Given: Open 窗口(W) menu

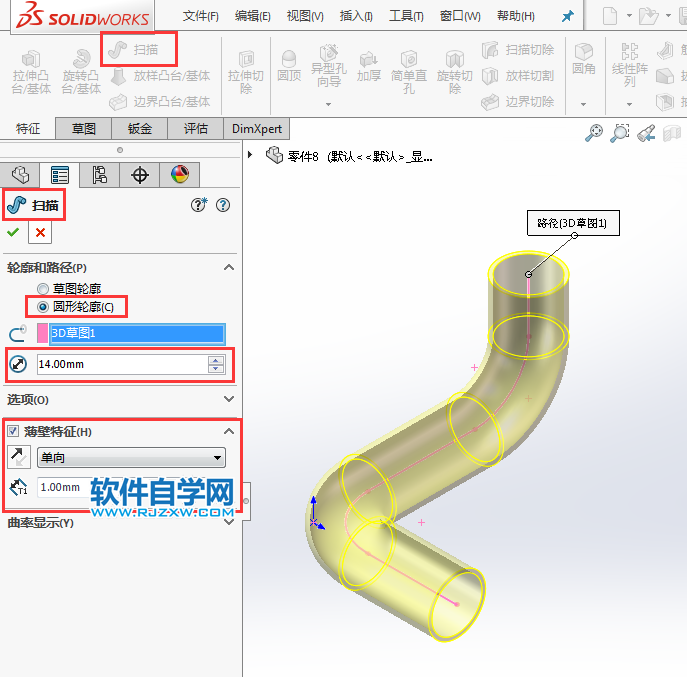Looking at the screenshot, I should coord(460,16).
